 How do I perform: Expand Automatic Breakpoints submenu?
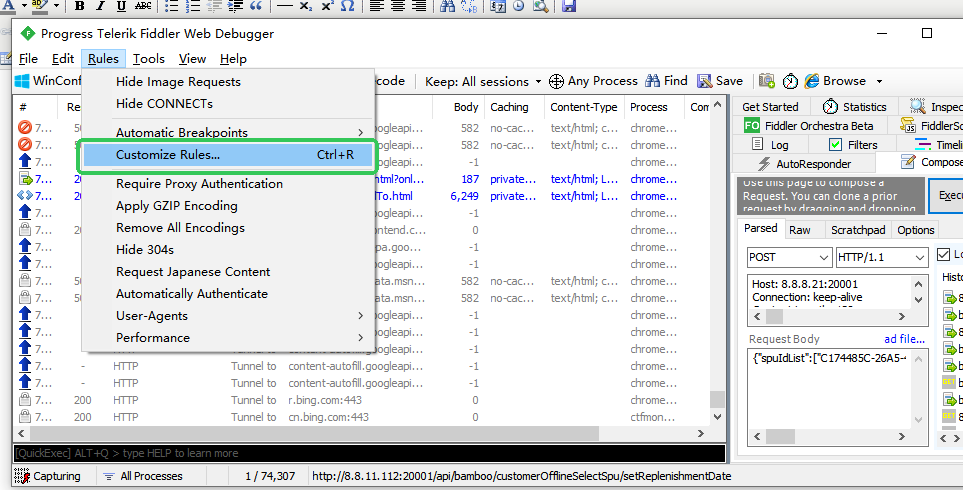228,133
